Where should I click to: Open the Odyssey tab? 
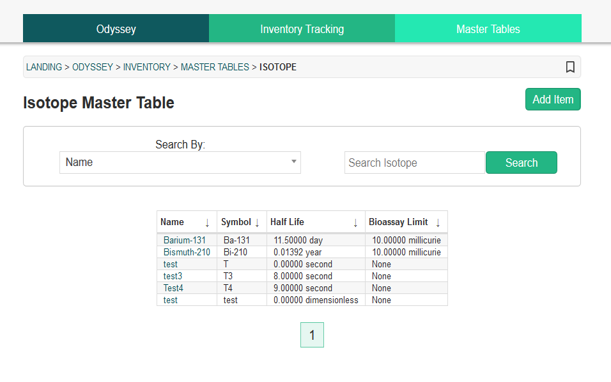(x=116, y=28)
